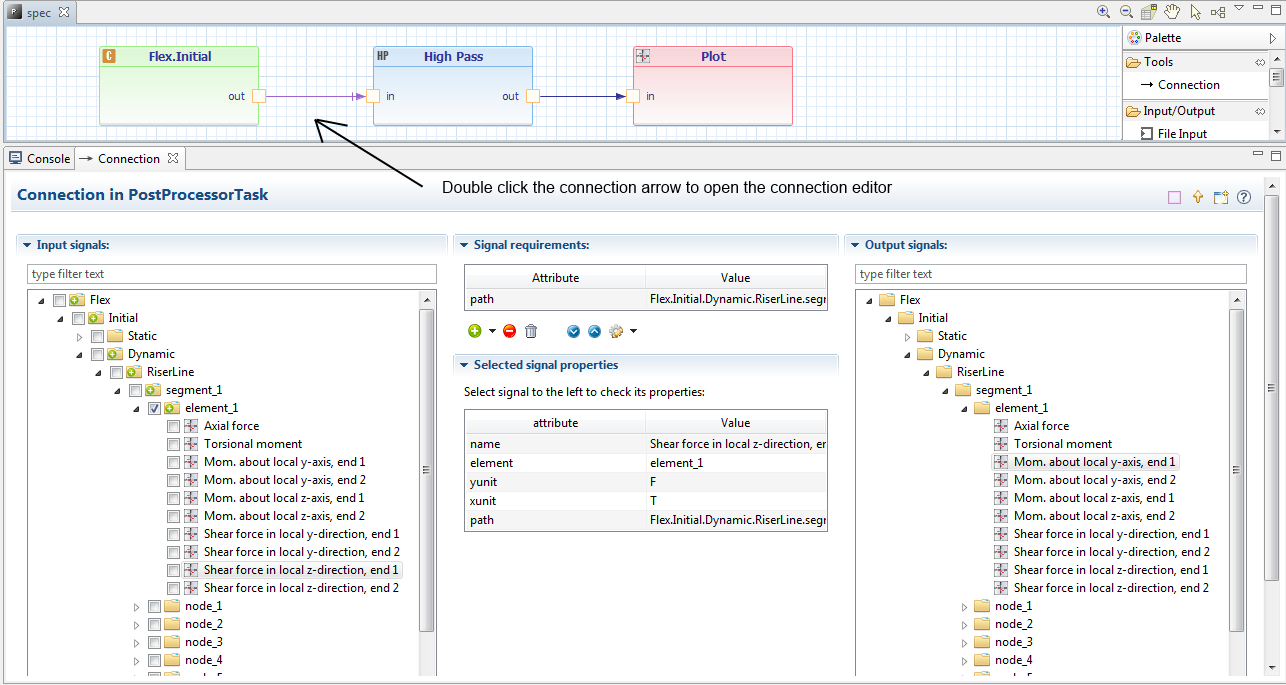The image size is (1286, 685).
Task: Click the pink square color icon
Action: click(1175, 197)
